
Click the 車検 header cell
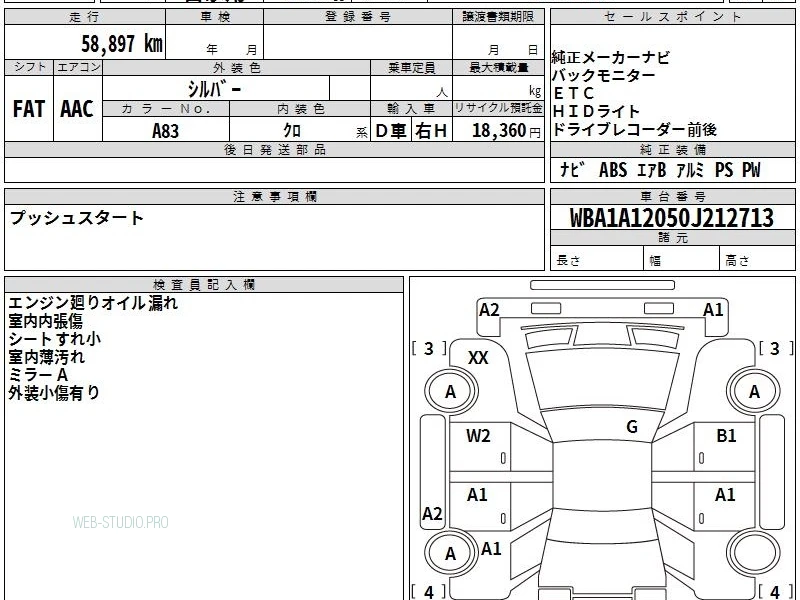[x=215, y=17]
